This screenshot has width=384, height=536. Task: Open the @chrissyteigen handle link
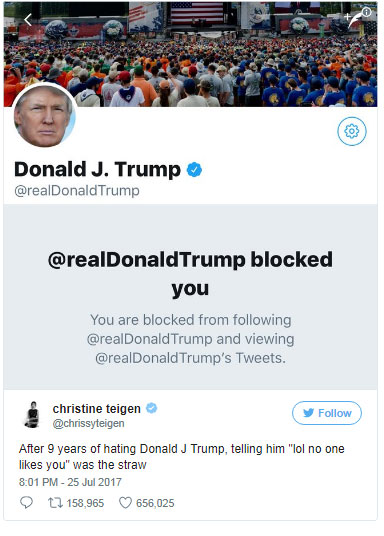point(88,423)
